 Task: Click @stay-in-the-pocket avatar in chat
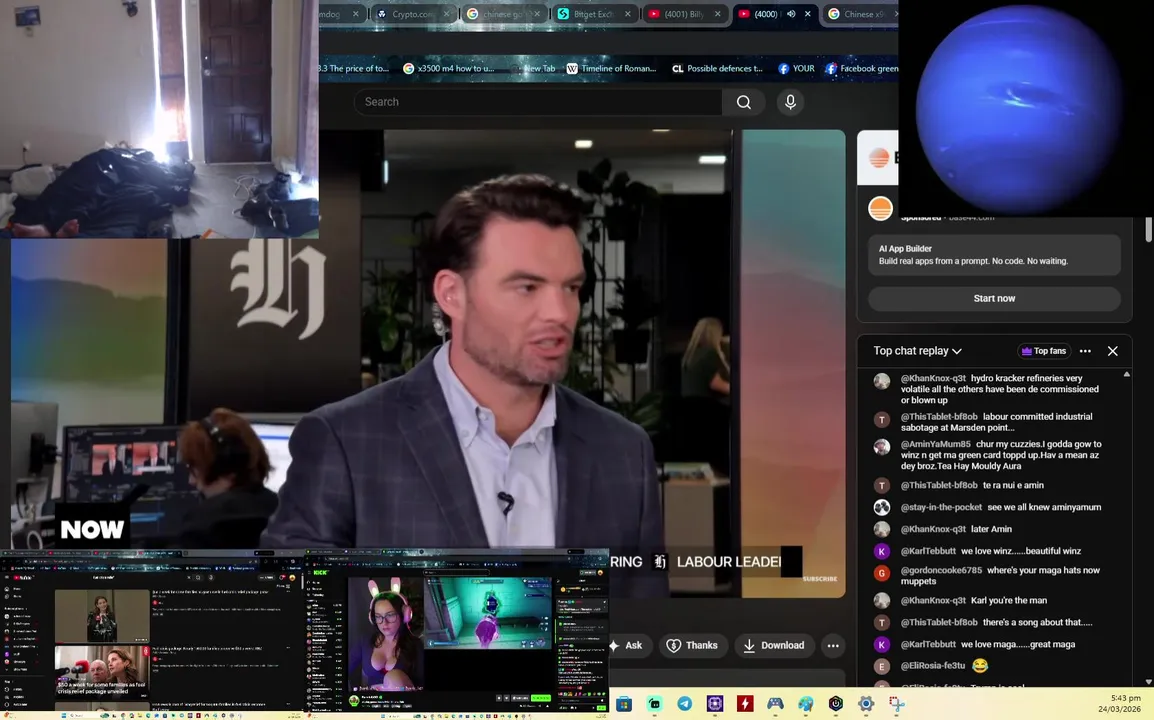[882, 507]
